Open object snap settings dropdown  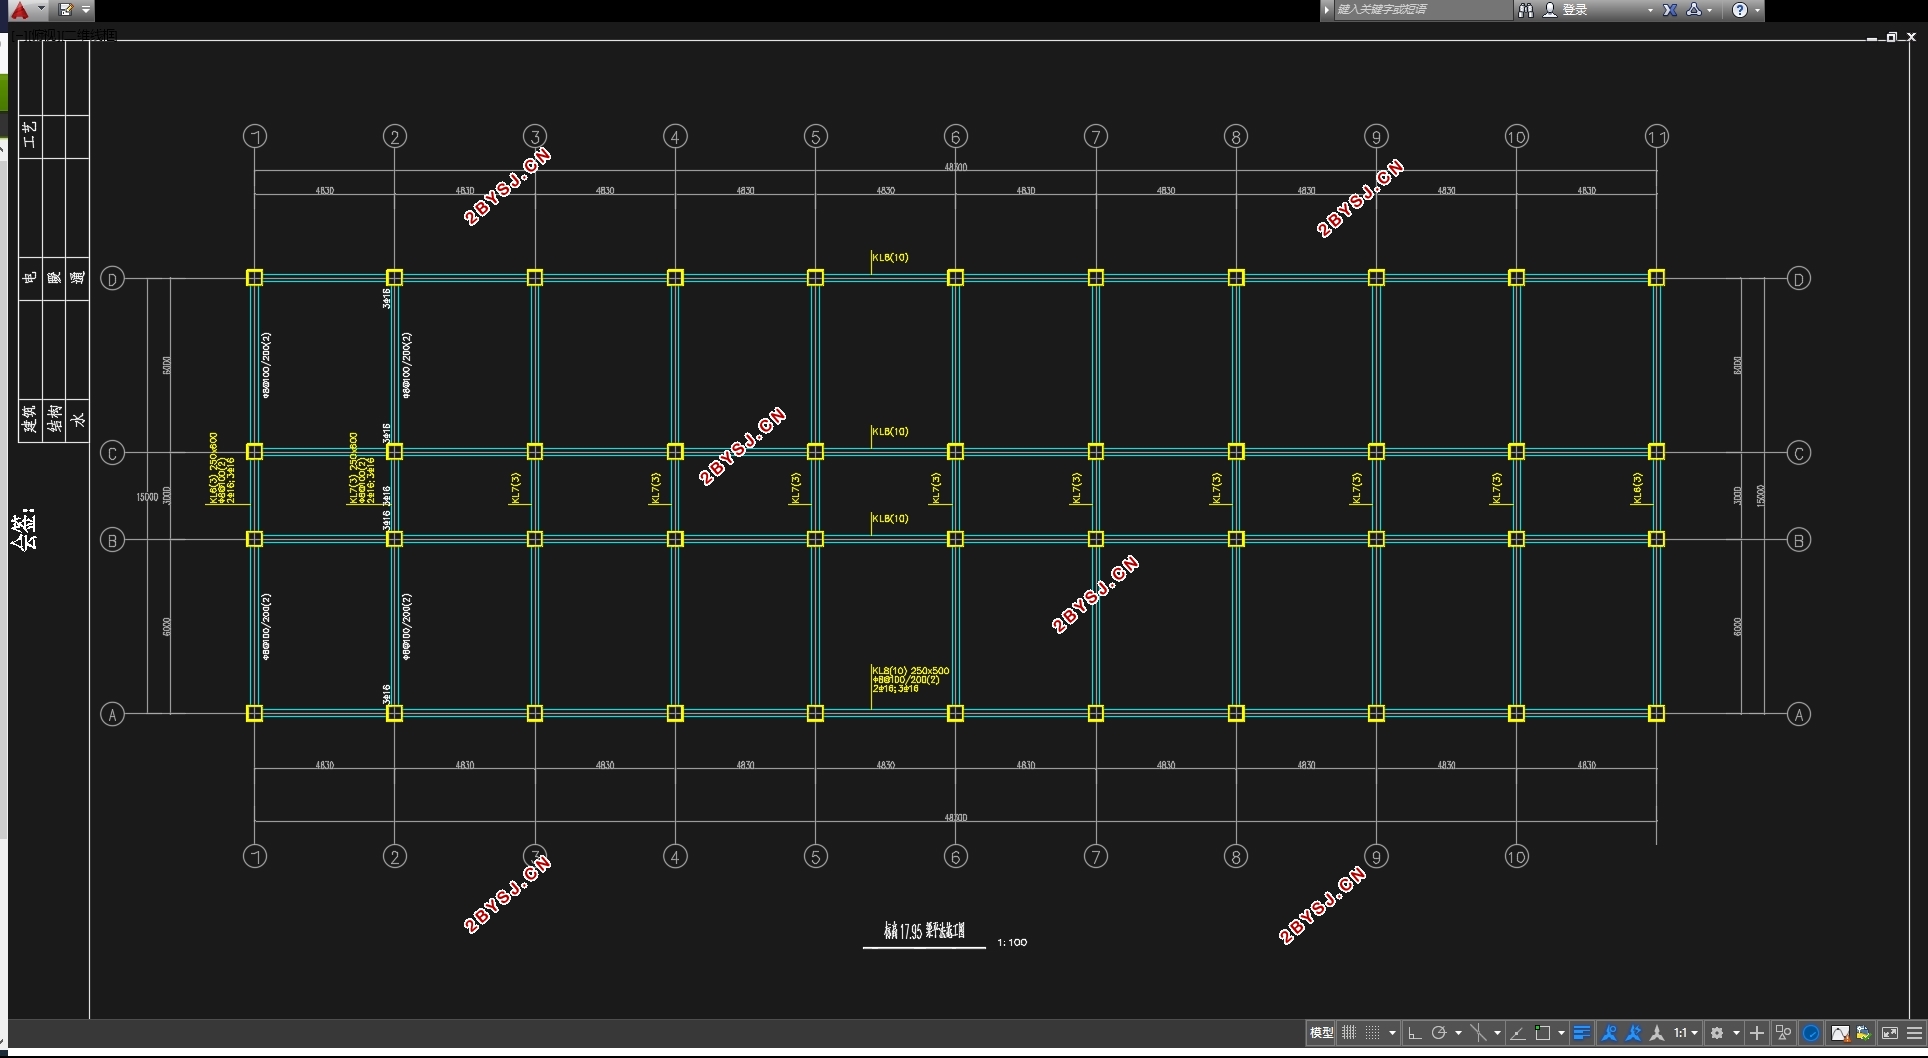click(1561, 1033)
